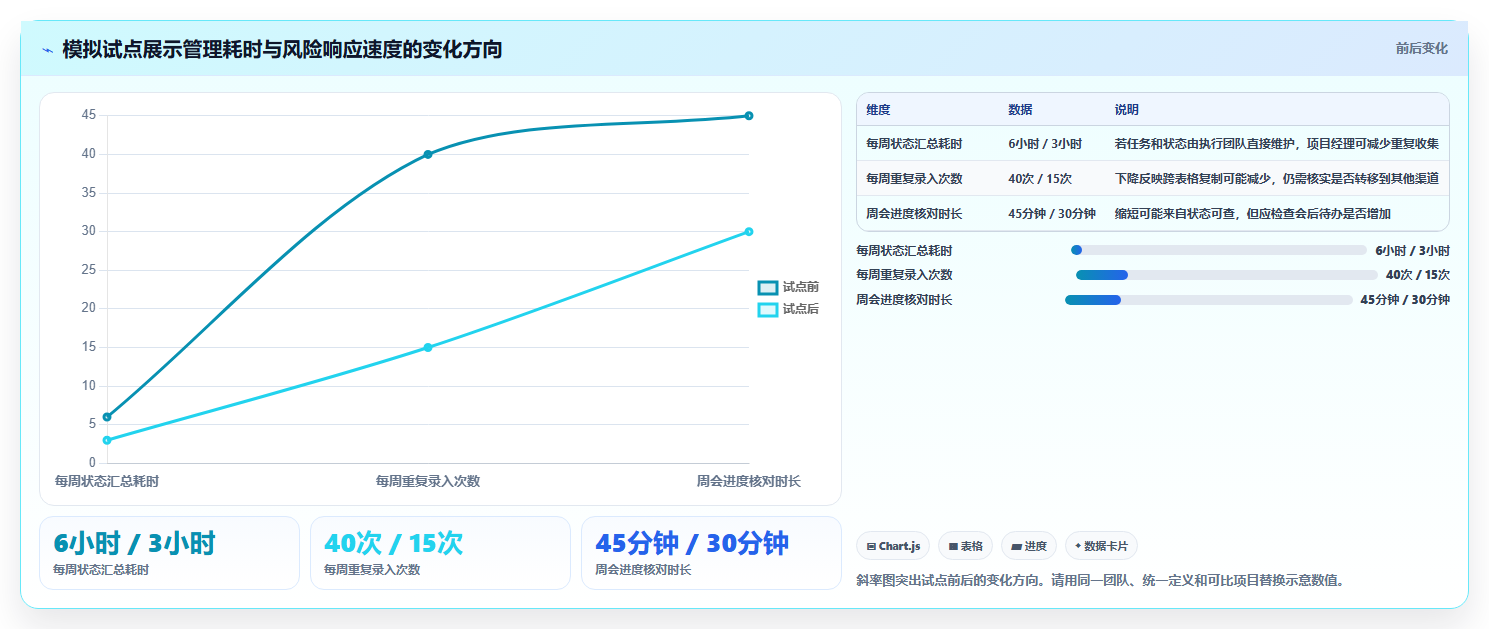The height and width of the screenshot is (629, 1489).
Task: Click the 每周重复录入次数 progress bar
Action: click(x=1226, y=275)
